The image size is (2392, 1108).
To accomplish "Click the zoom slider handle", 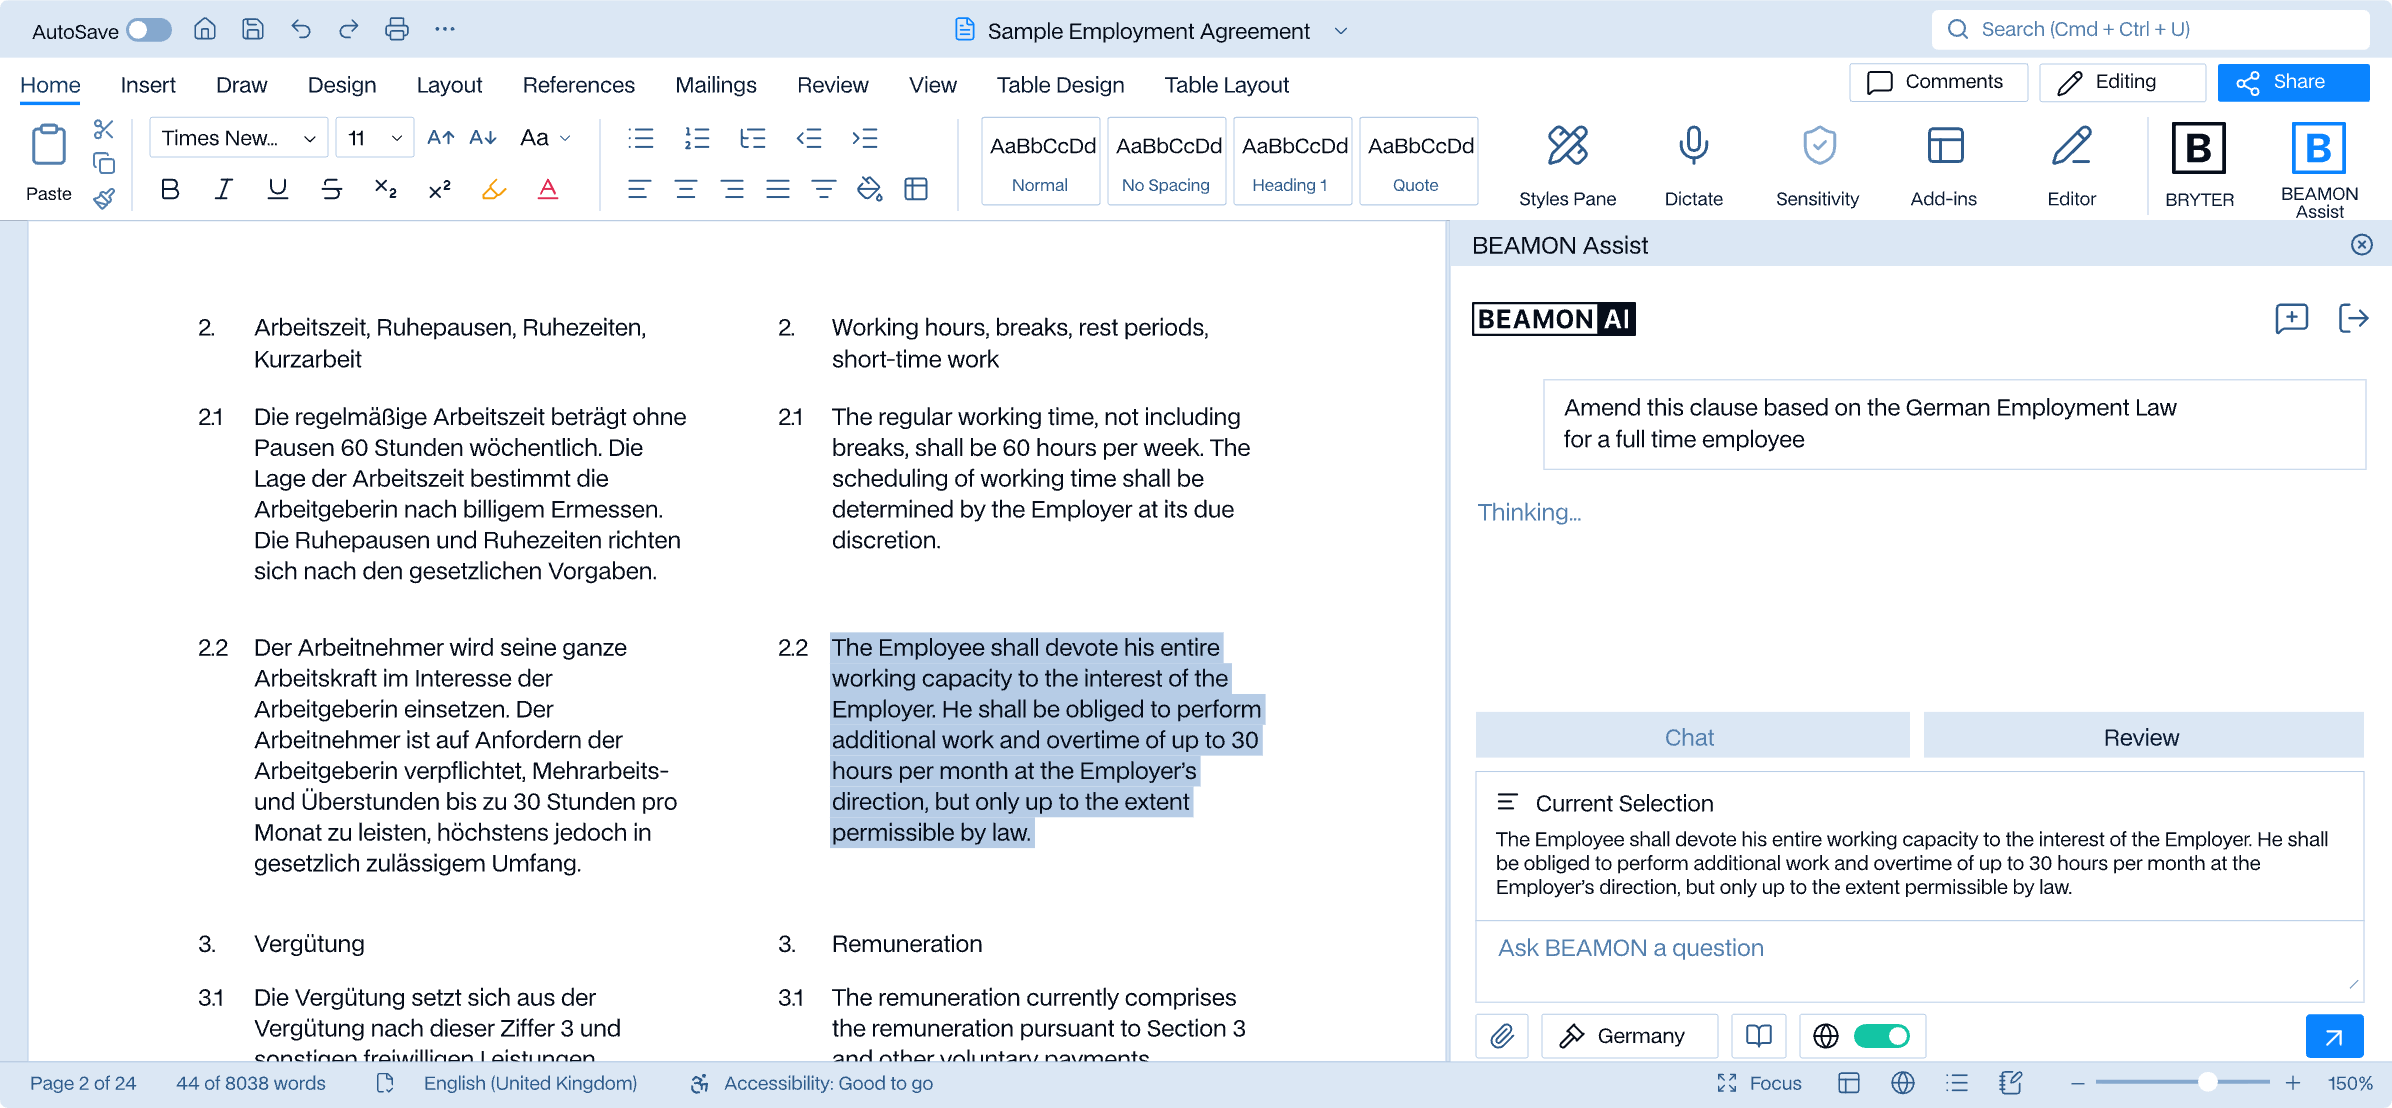I will pyautogui.click(x=2207, y=1082).
